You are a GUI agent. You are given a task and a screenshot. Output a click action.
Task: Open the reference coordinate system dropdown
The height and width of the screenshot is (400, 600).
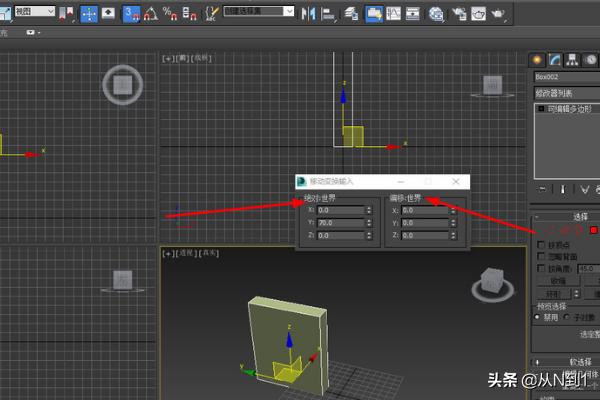[x=34, y=11]
